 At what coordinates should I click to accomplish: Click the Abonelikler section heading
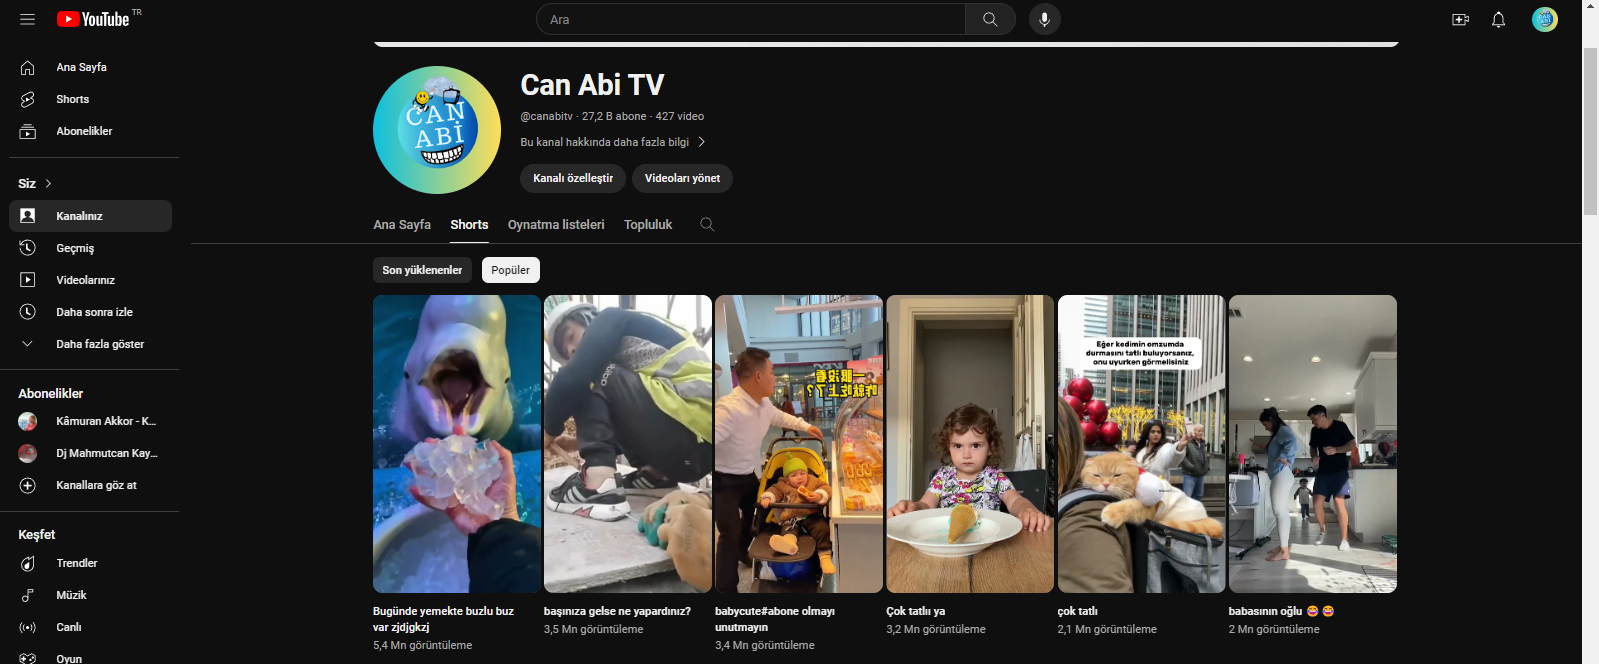click(51, 393)
